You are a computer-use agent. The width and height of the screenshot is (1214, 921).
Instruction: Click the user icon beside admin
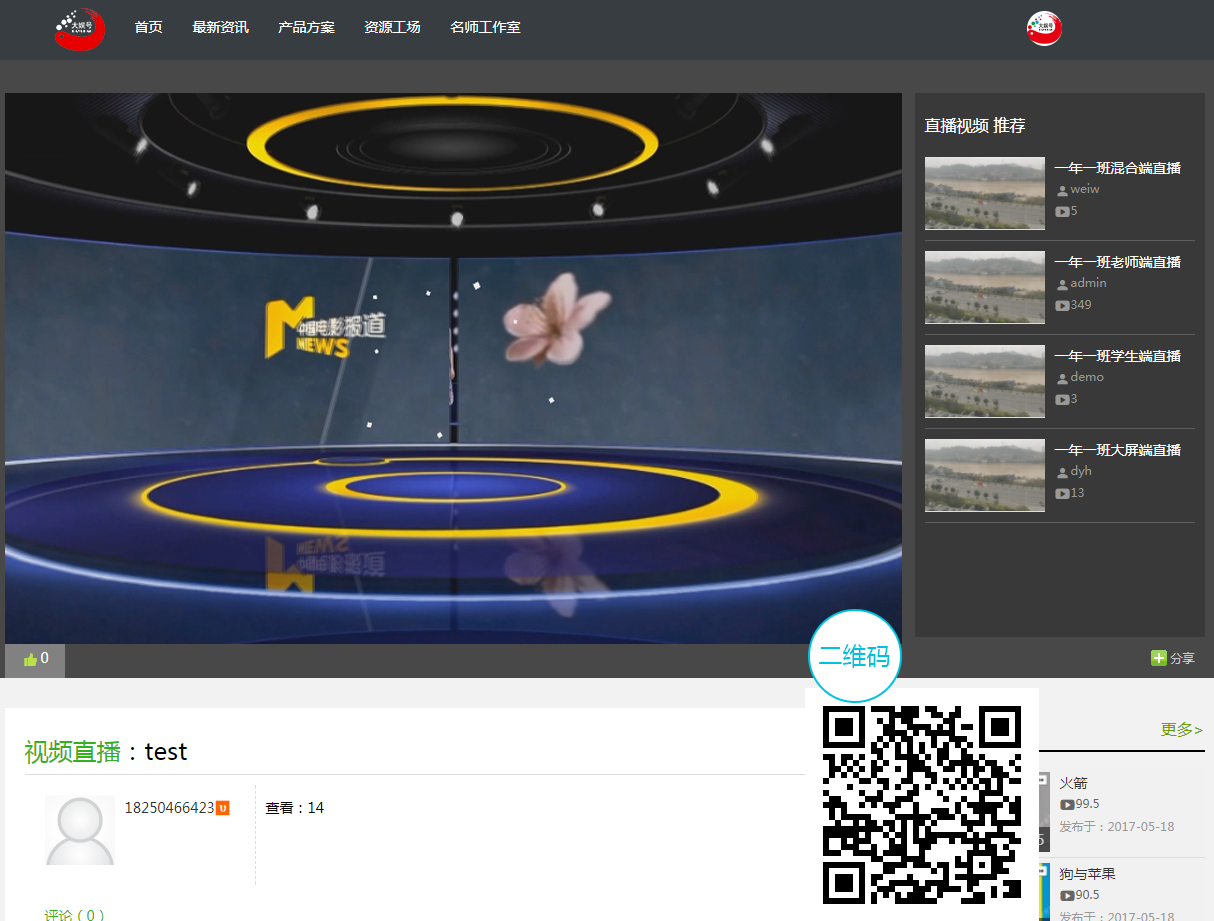click(1062, 284)
